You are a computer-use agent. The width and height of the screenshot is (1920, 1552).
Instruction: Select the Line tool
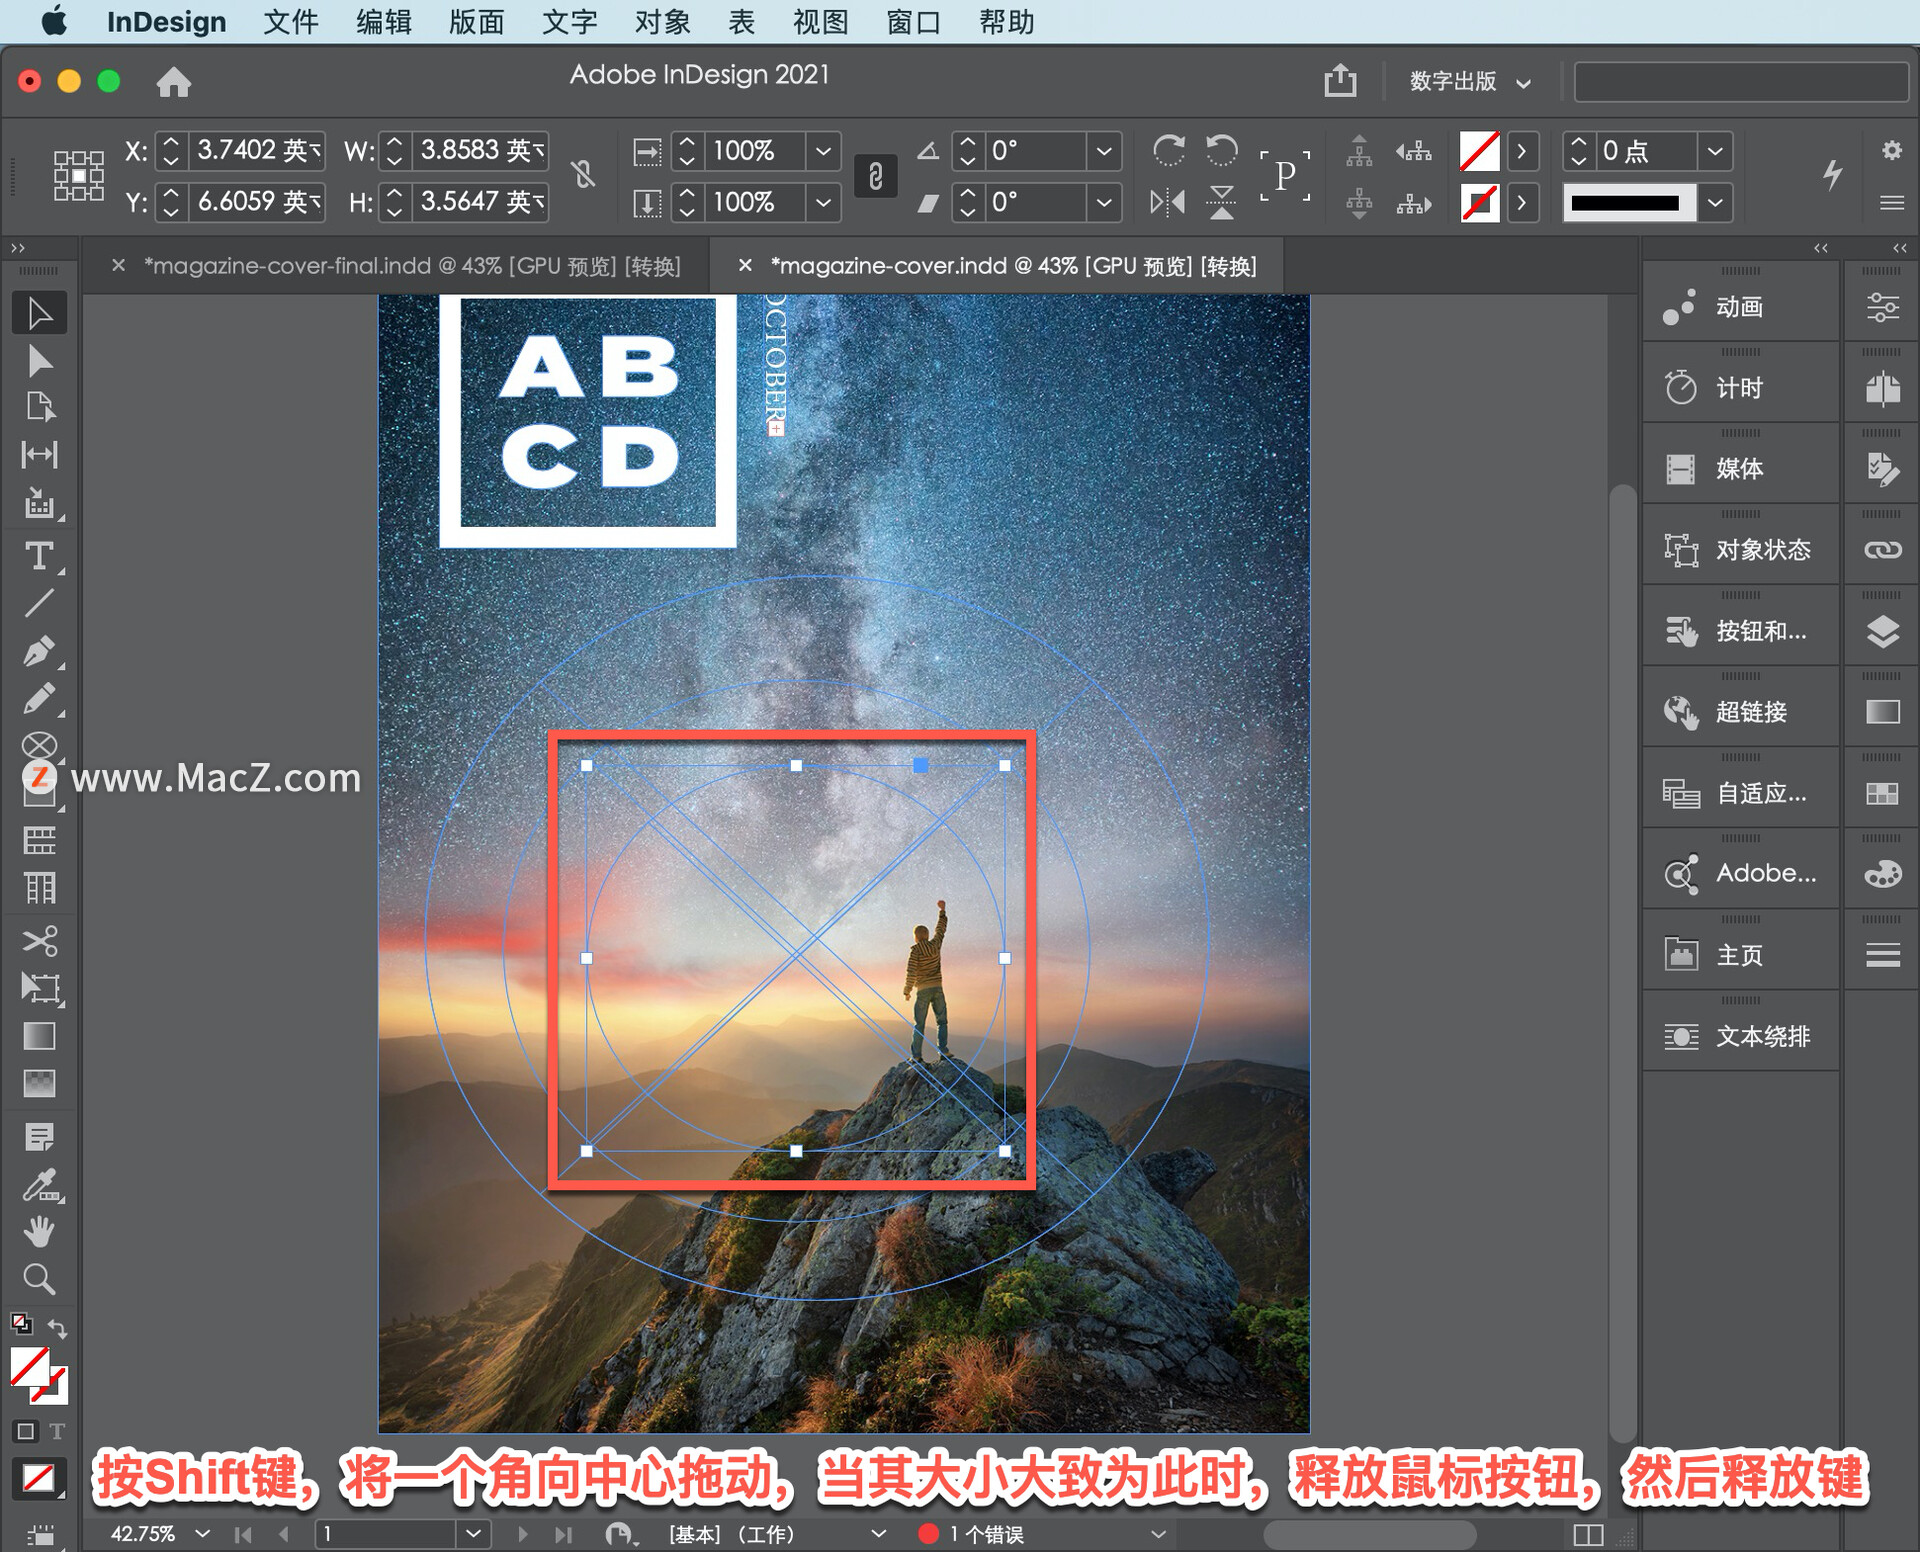39,603
